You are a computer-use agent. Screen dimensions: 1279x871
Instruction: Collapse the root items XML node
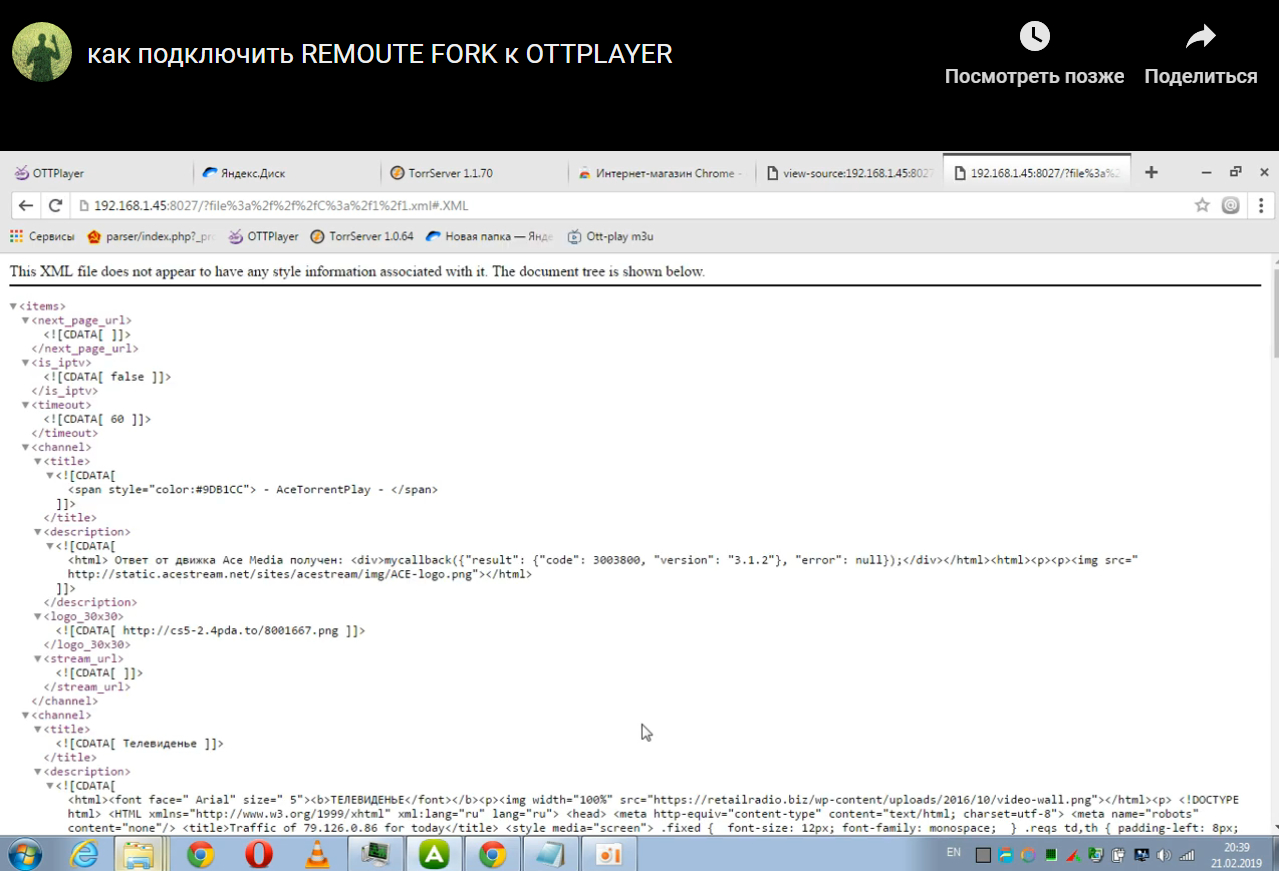tap(14, 307)
